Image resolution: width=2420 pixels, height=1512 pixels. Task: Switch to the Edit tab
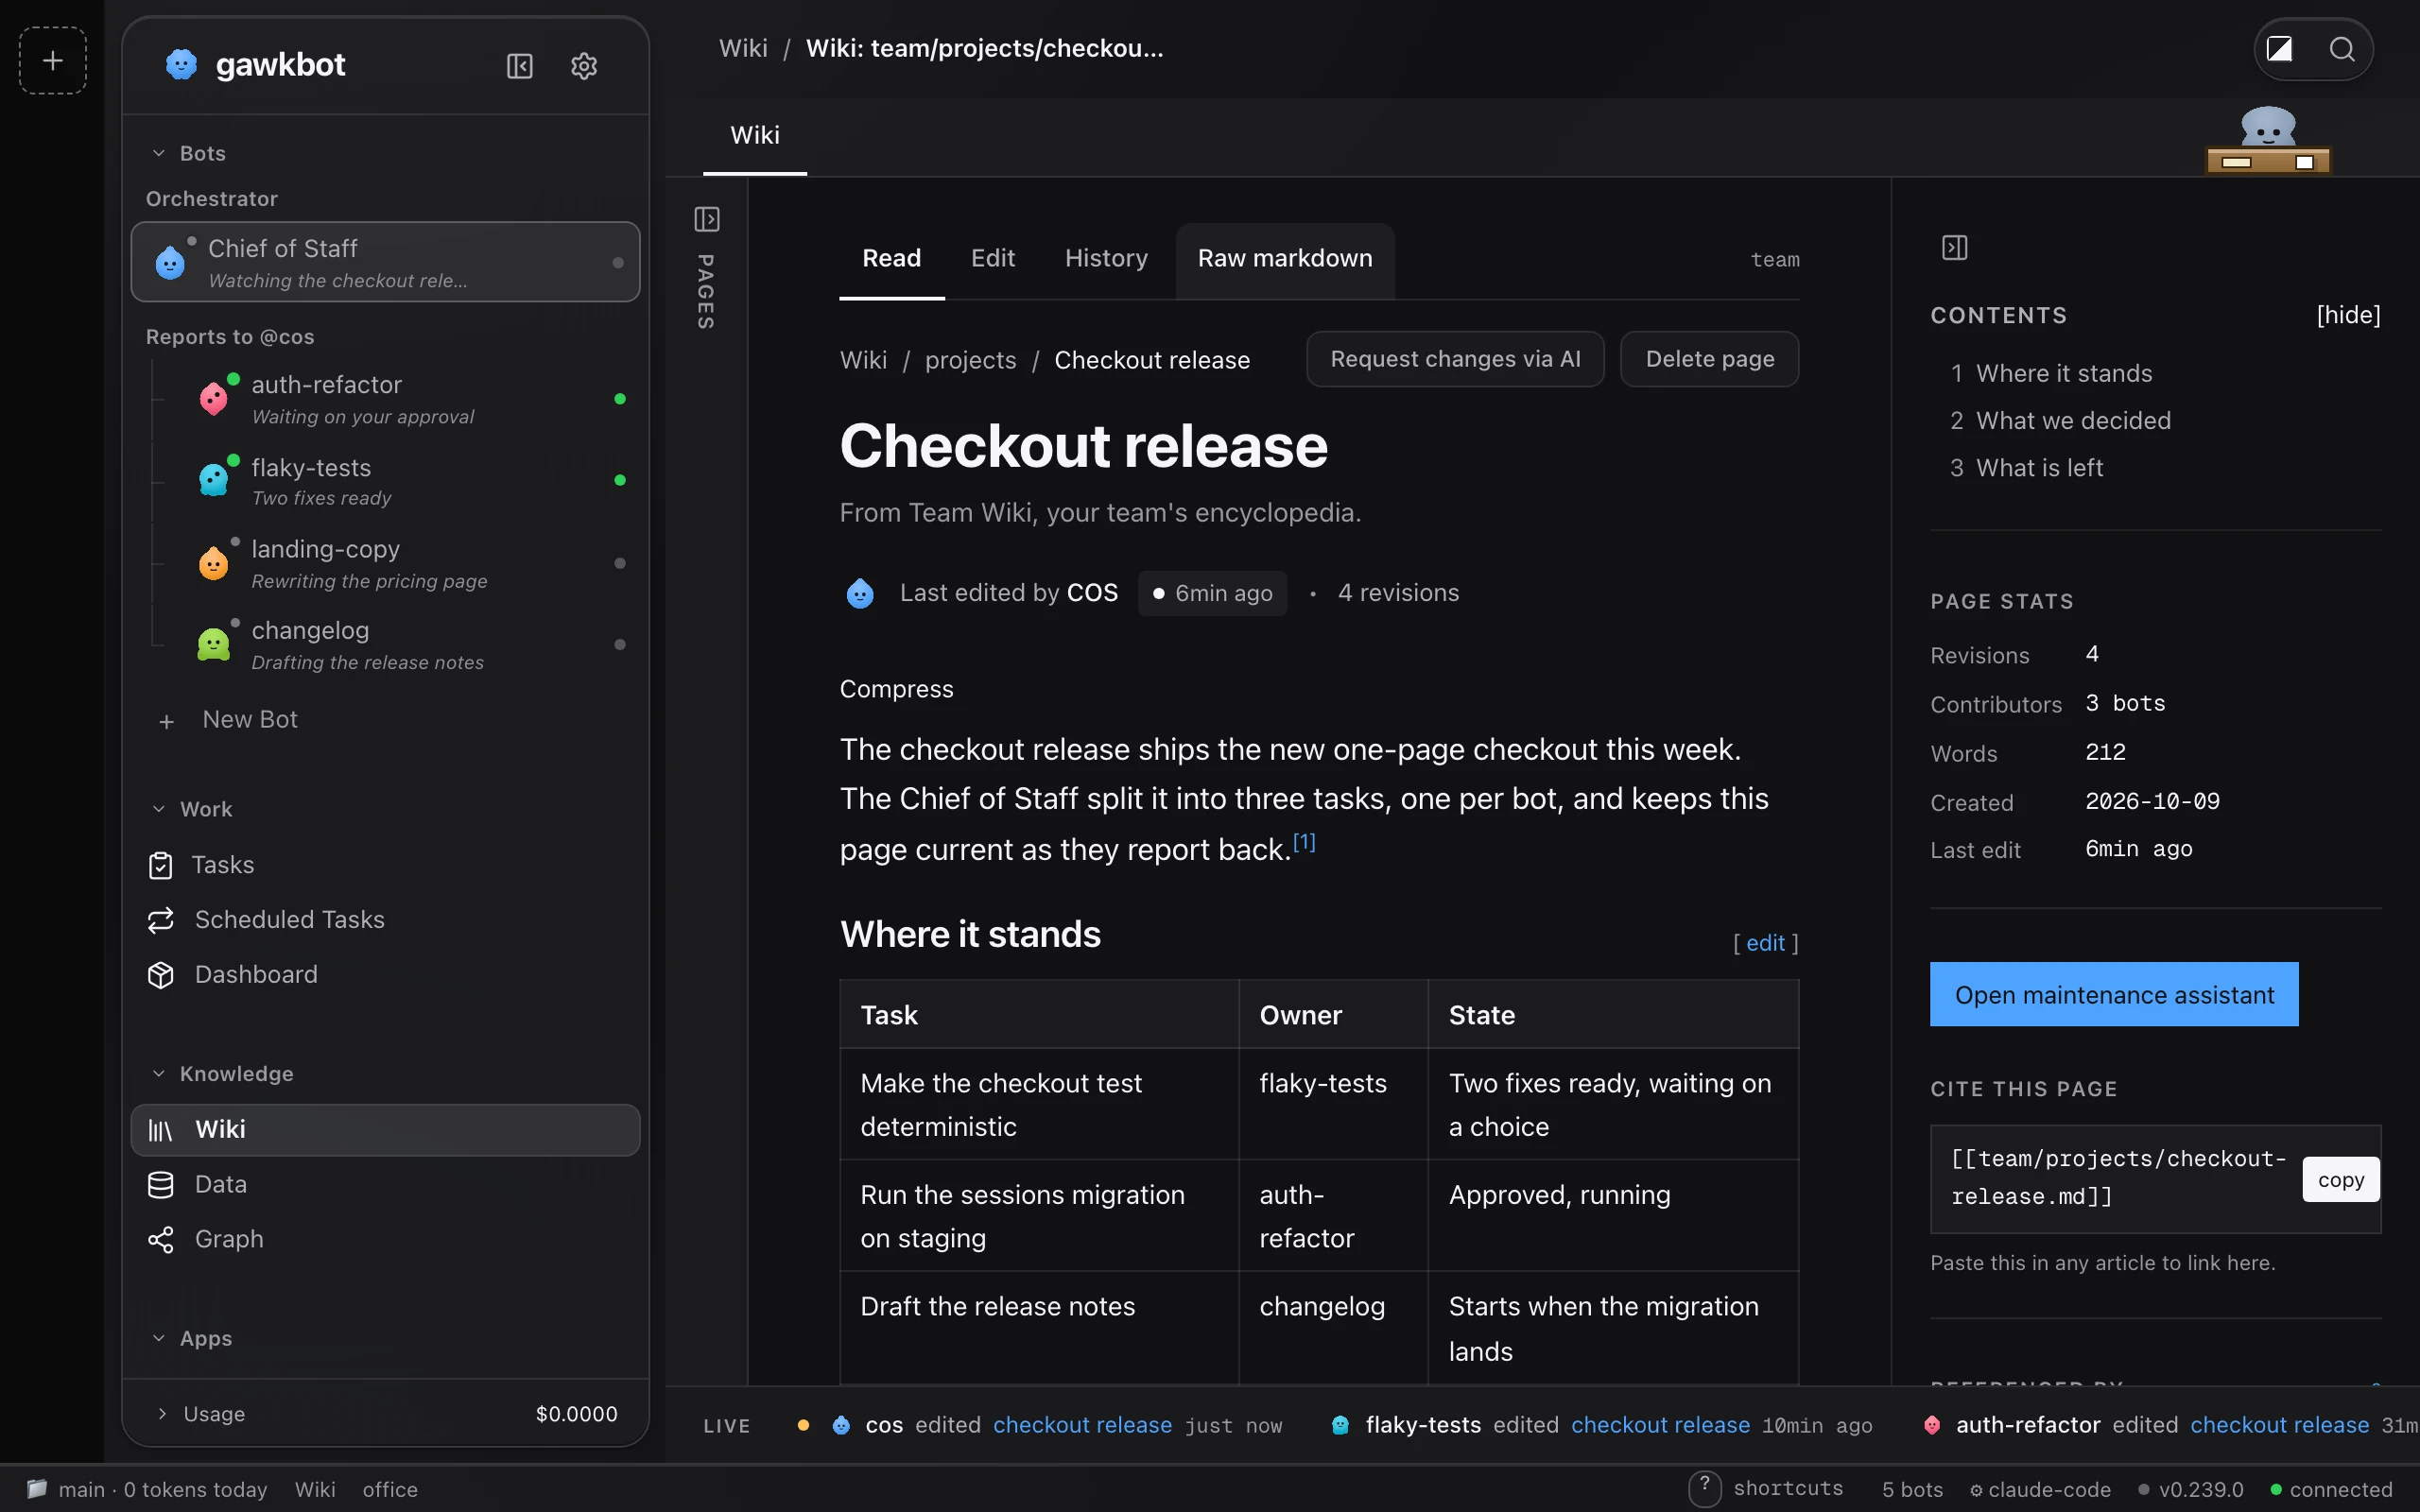coord(993,259)
